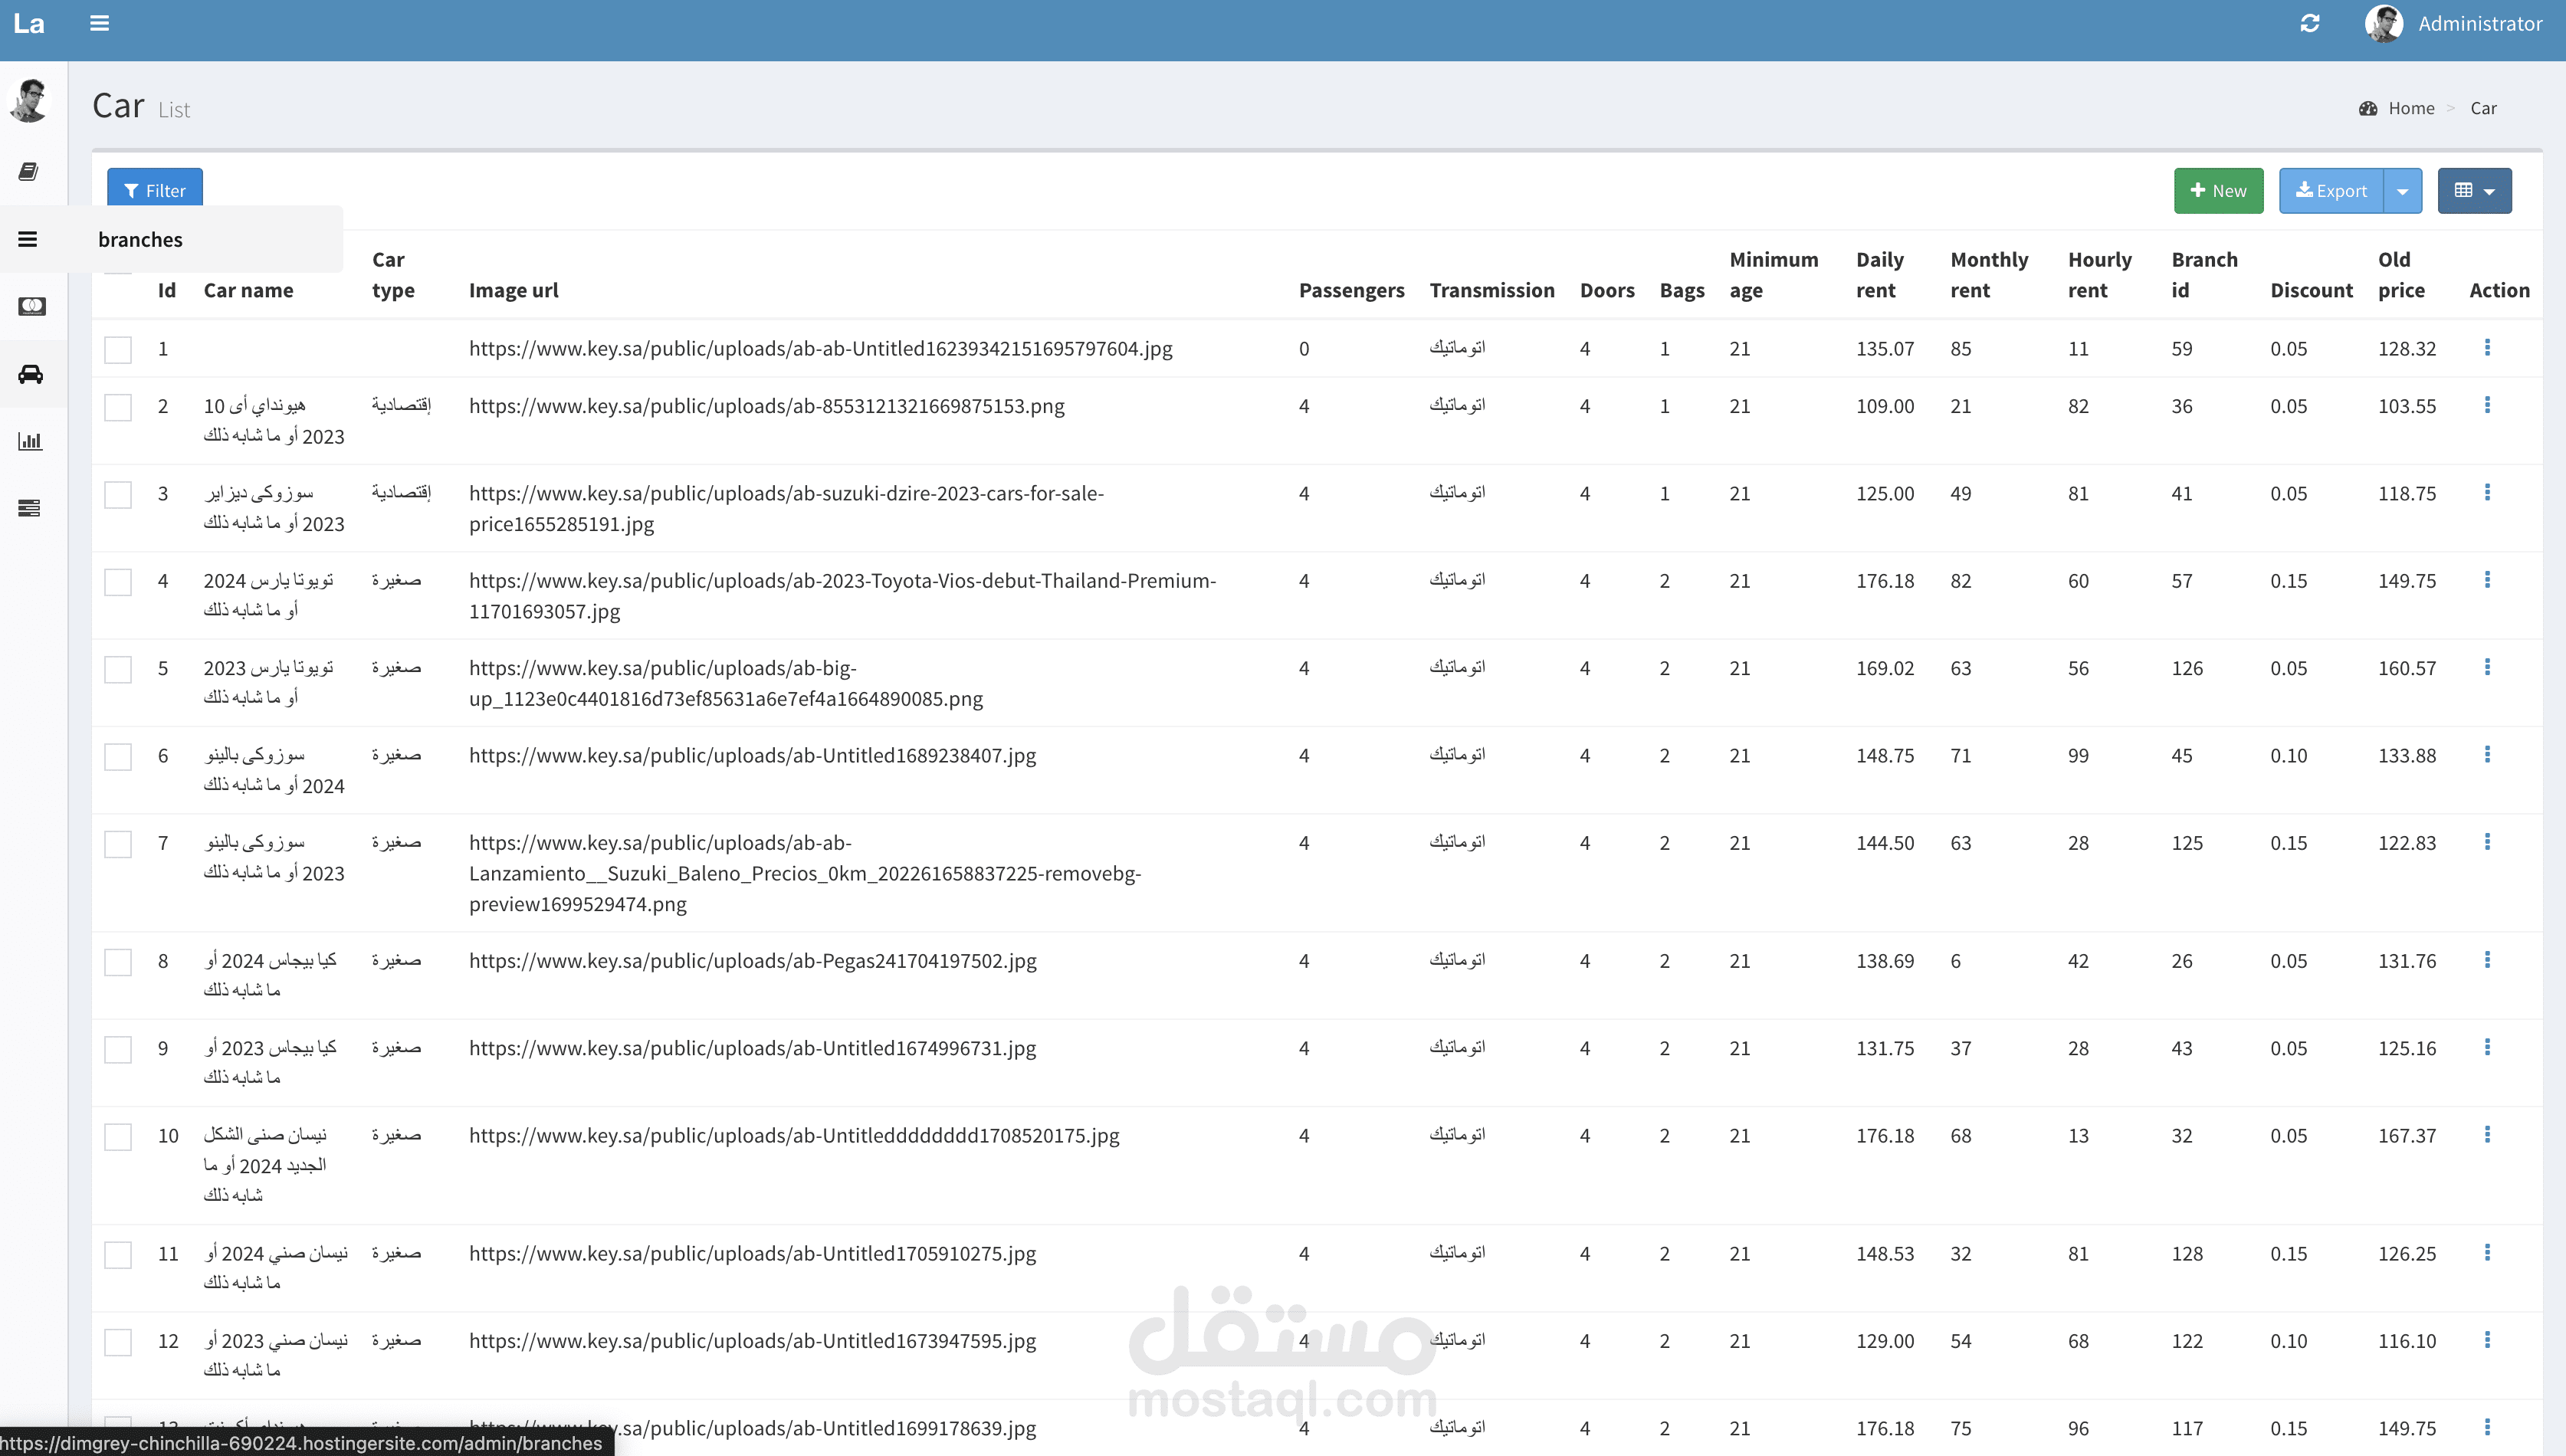Open the Filter button

pos(155,190)
